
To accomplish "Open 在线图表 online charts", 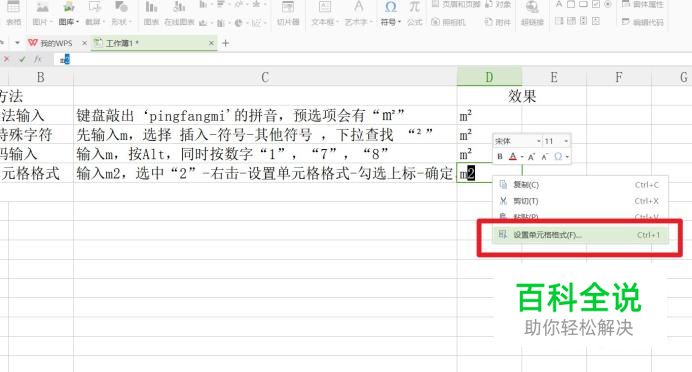I will point(179,13).
